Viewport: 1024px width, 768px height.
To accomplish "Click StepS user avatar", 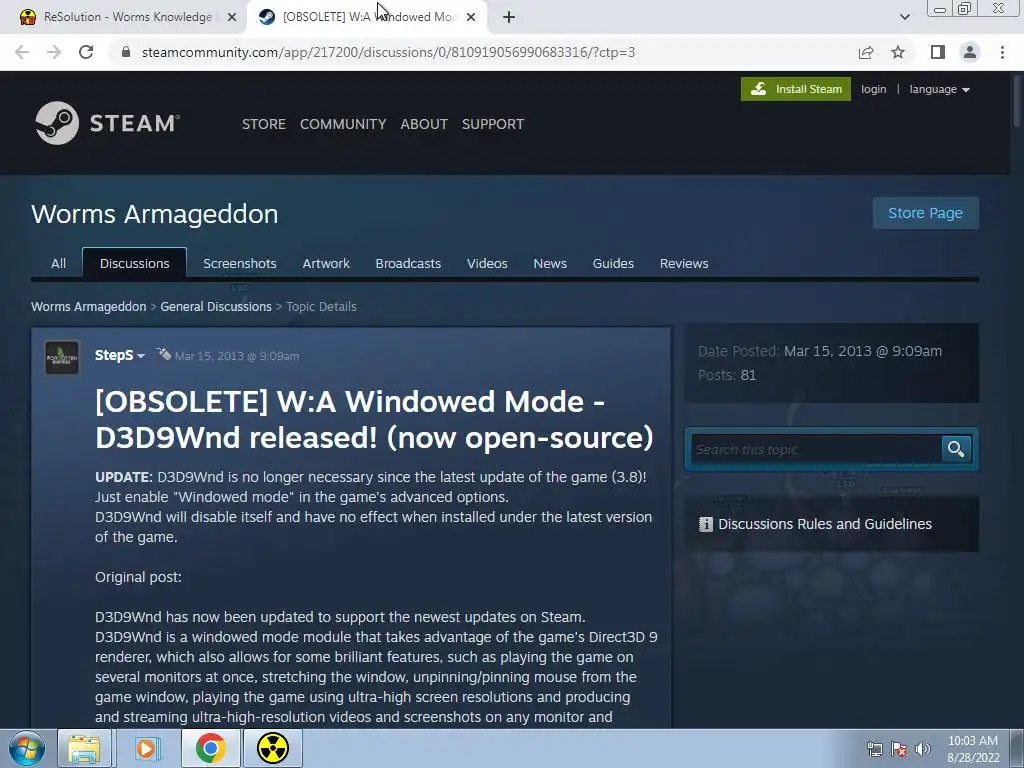I will (x=62, y=357).
